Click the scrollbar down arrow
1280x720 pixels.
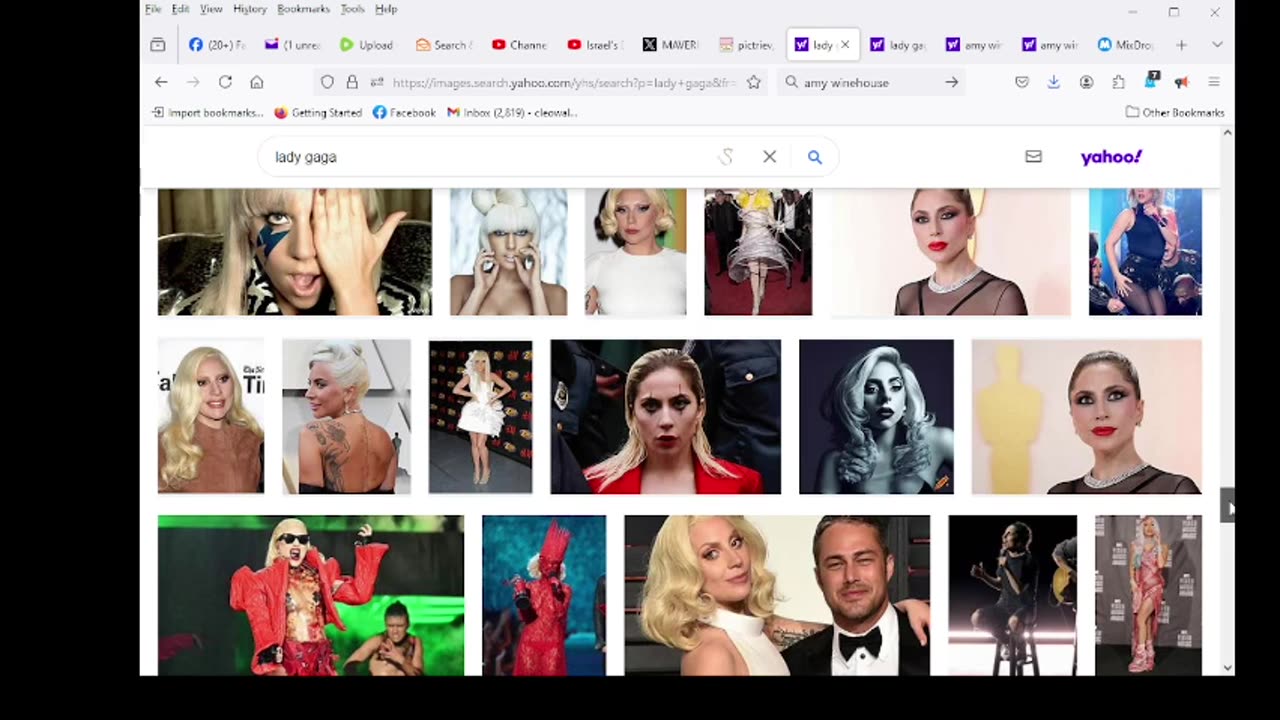point(1227,668)
